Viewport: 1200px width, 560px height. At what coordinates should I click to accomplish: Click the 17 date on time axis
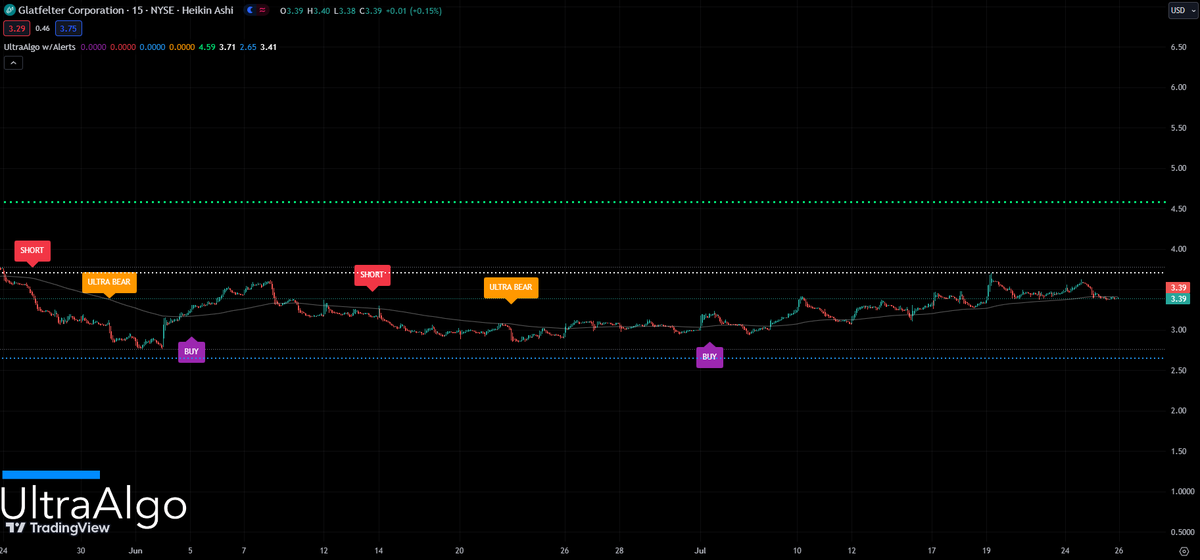point(932,551)
